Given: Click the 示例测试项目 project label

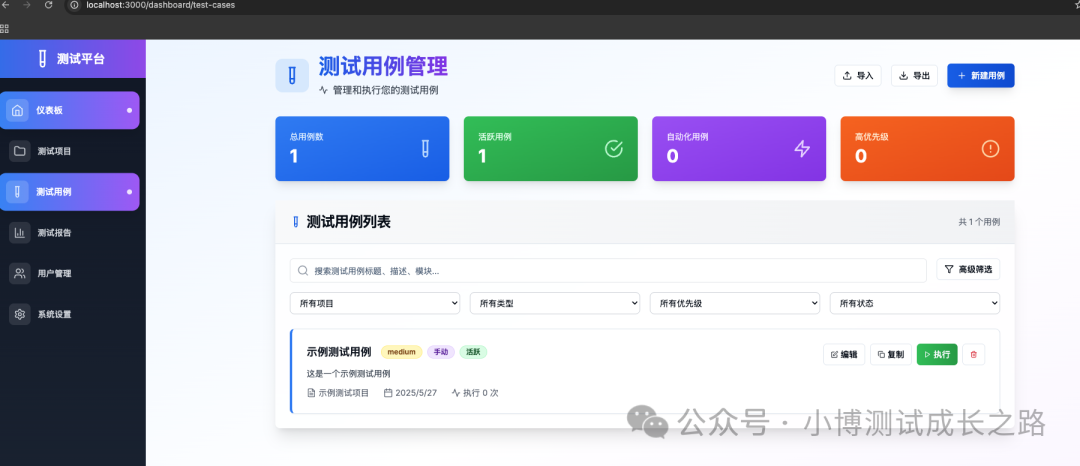Looking at the screenshot, I should pyautogui.click(x=338, y=393).
